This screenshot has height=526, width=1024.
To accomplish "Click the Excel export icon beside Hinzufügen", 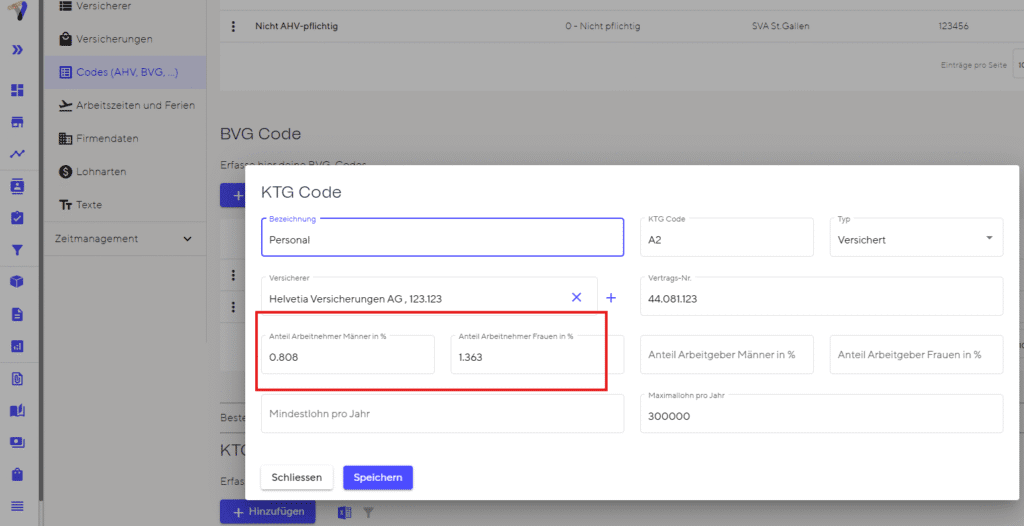I will [x=343, y=512].
